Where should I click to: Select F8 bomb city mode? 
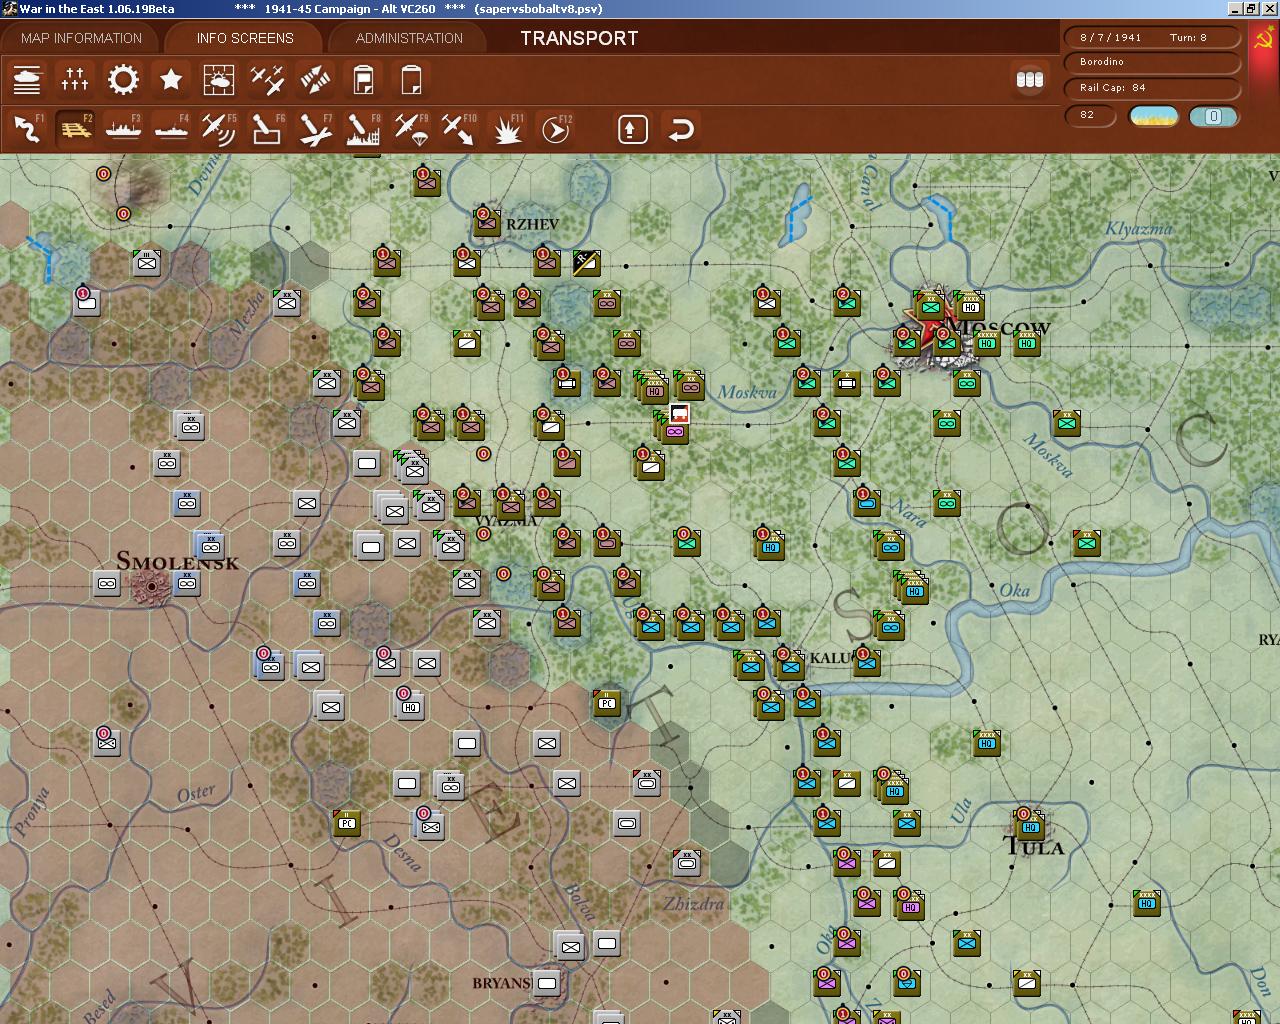(363, 129)
